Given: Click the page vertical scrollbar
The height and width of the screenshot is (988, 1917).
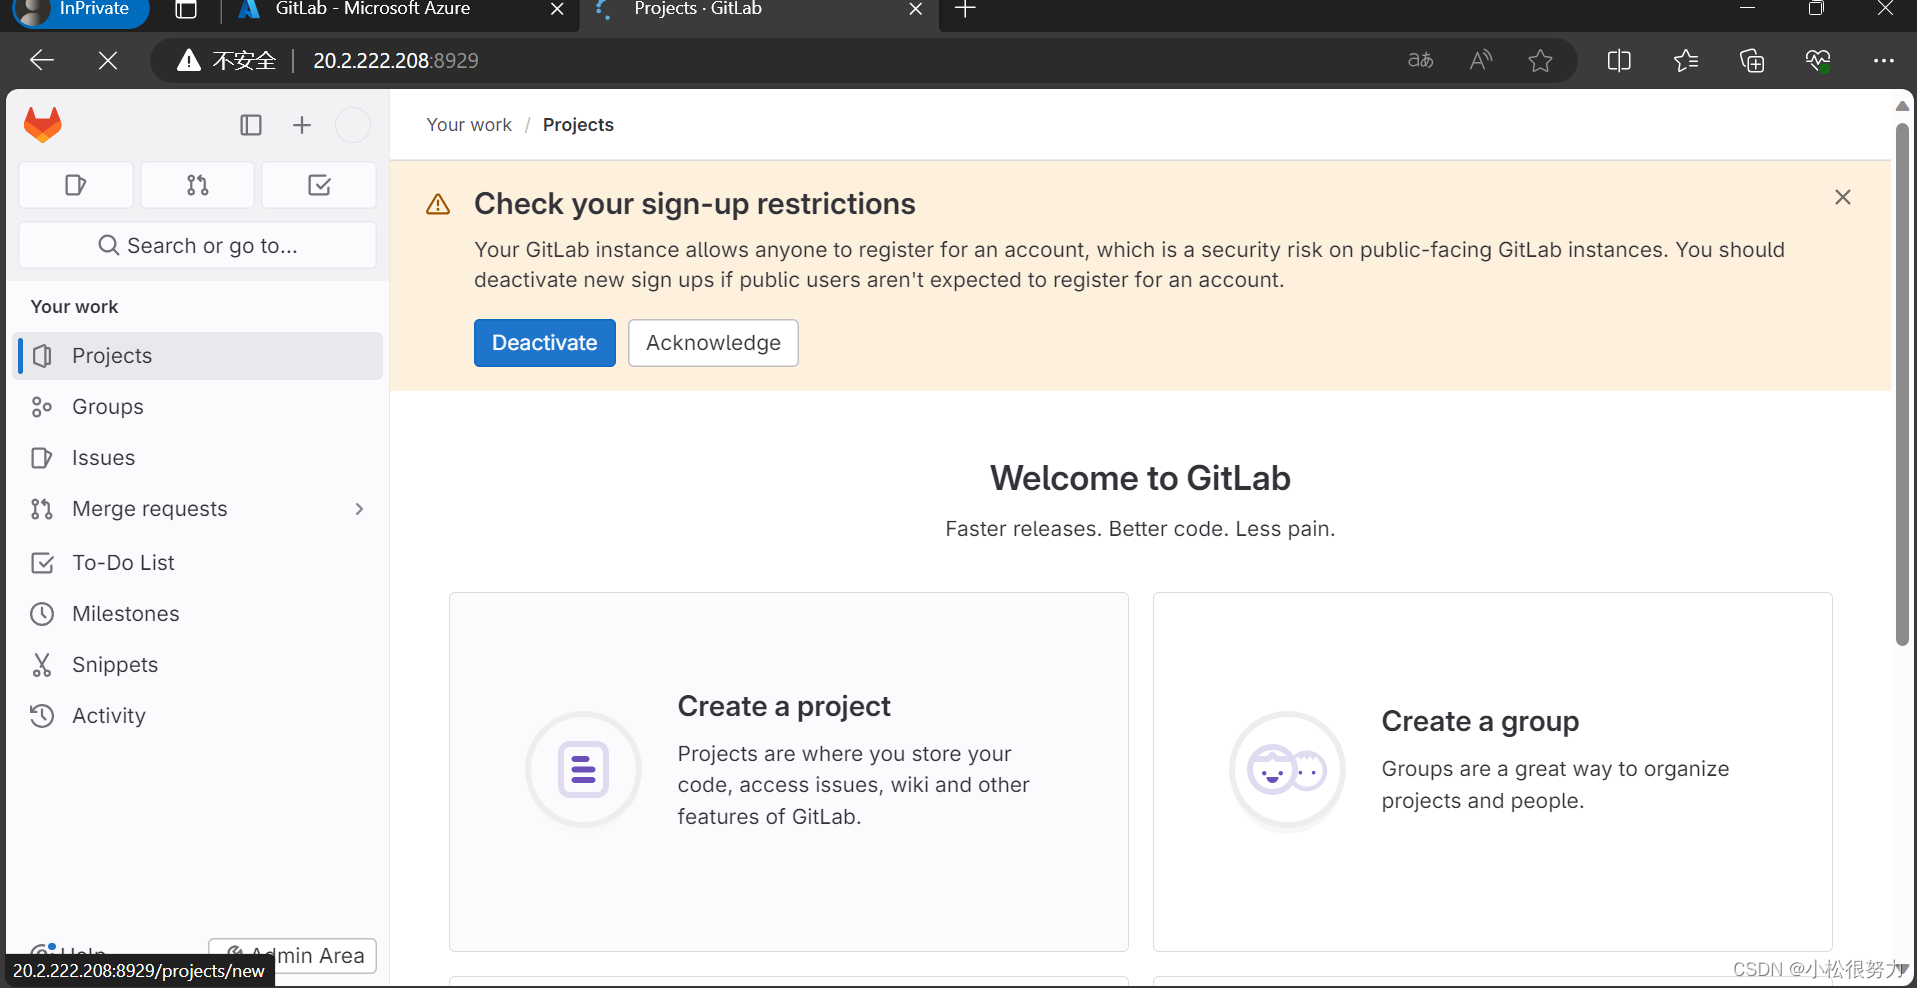Looking at the screenshot, I should pyautogui.click(x=1902, y=385).
